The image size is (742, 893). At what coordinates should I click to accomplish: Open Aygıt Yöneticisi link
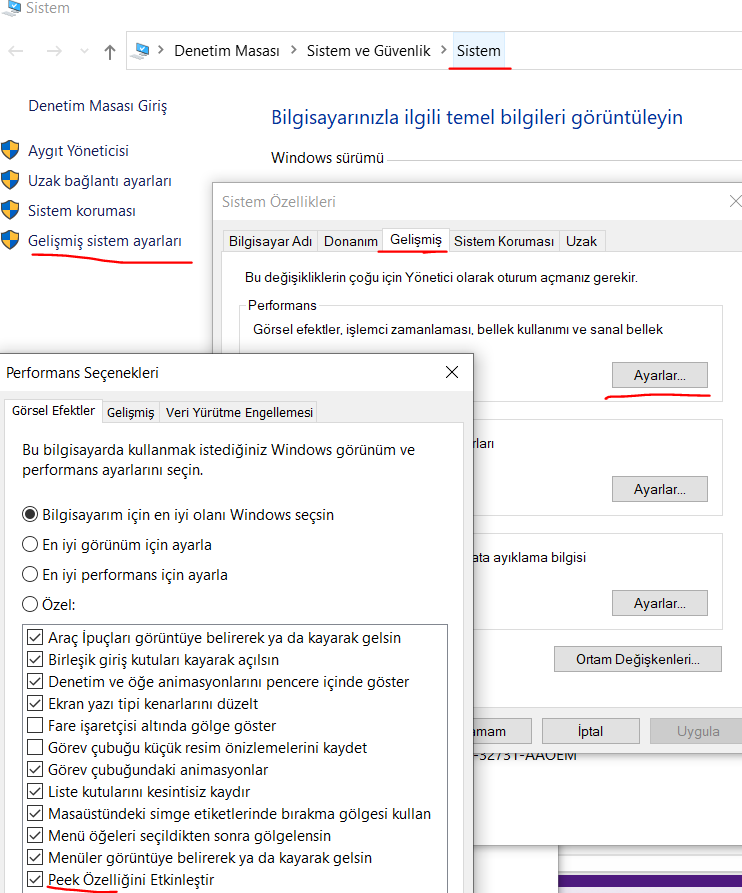pyautogui.click(x=79, y=151)
